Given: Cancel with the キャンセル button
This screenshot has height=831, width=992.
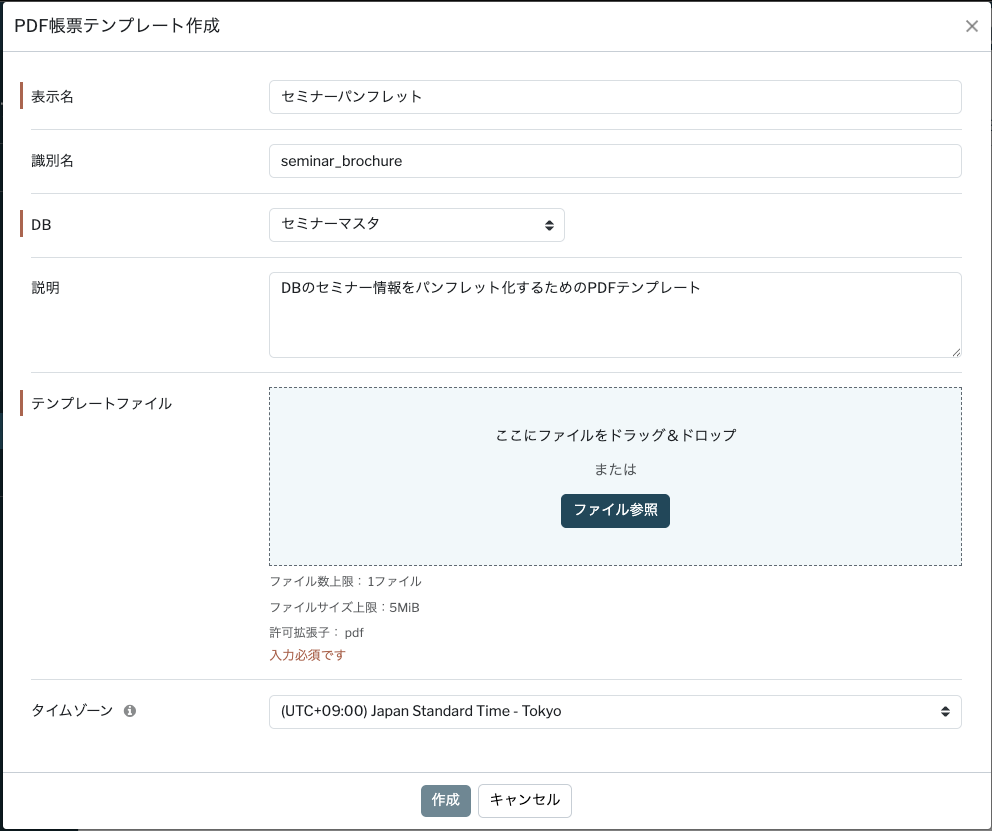Looking at the screenshot, I should [524, 800].
